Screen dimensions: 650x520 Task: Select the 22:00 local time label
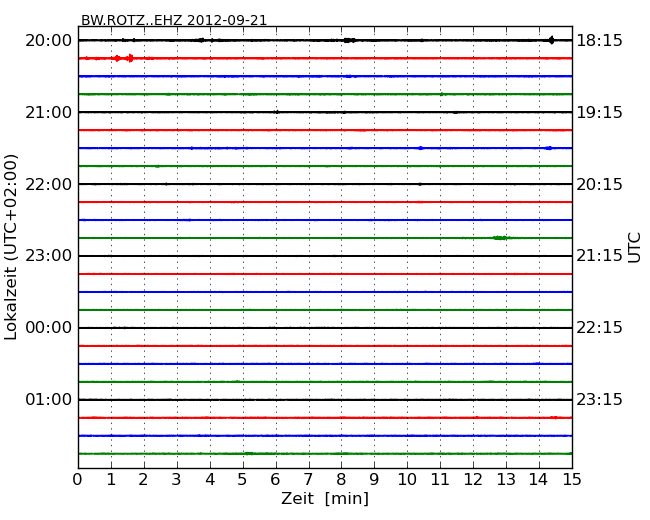(49, 184)
